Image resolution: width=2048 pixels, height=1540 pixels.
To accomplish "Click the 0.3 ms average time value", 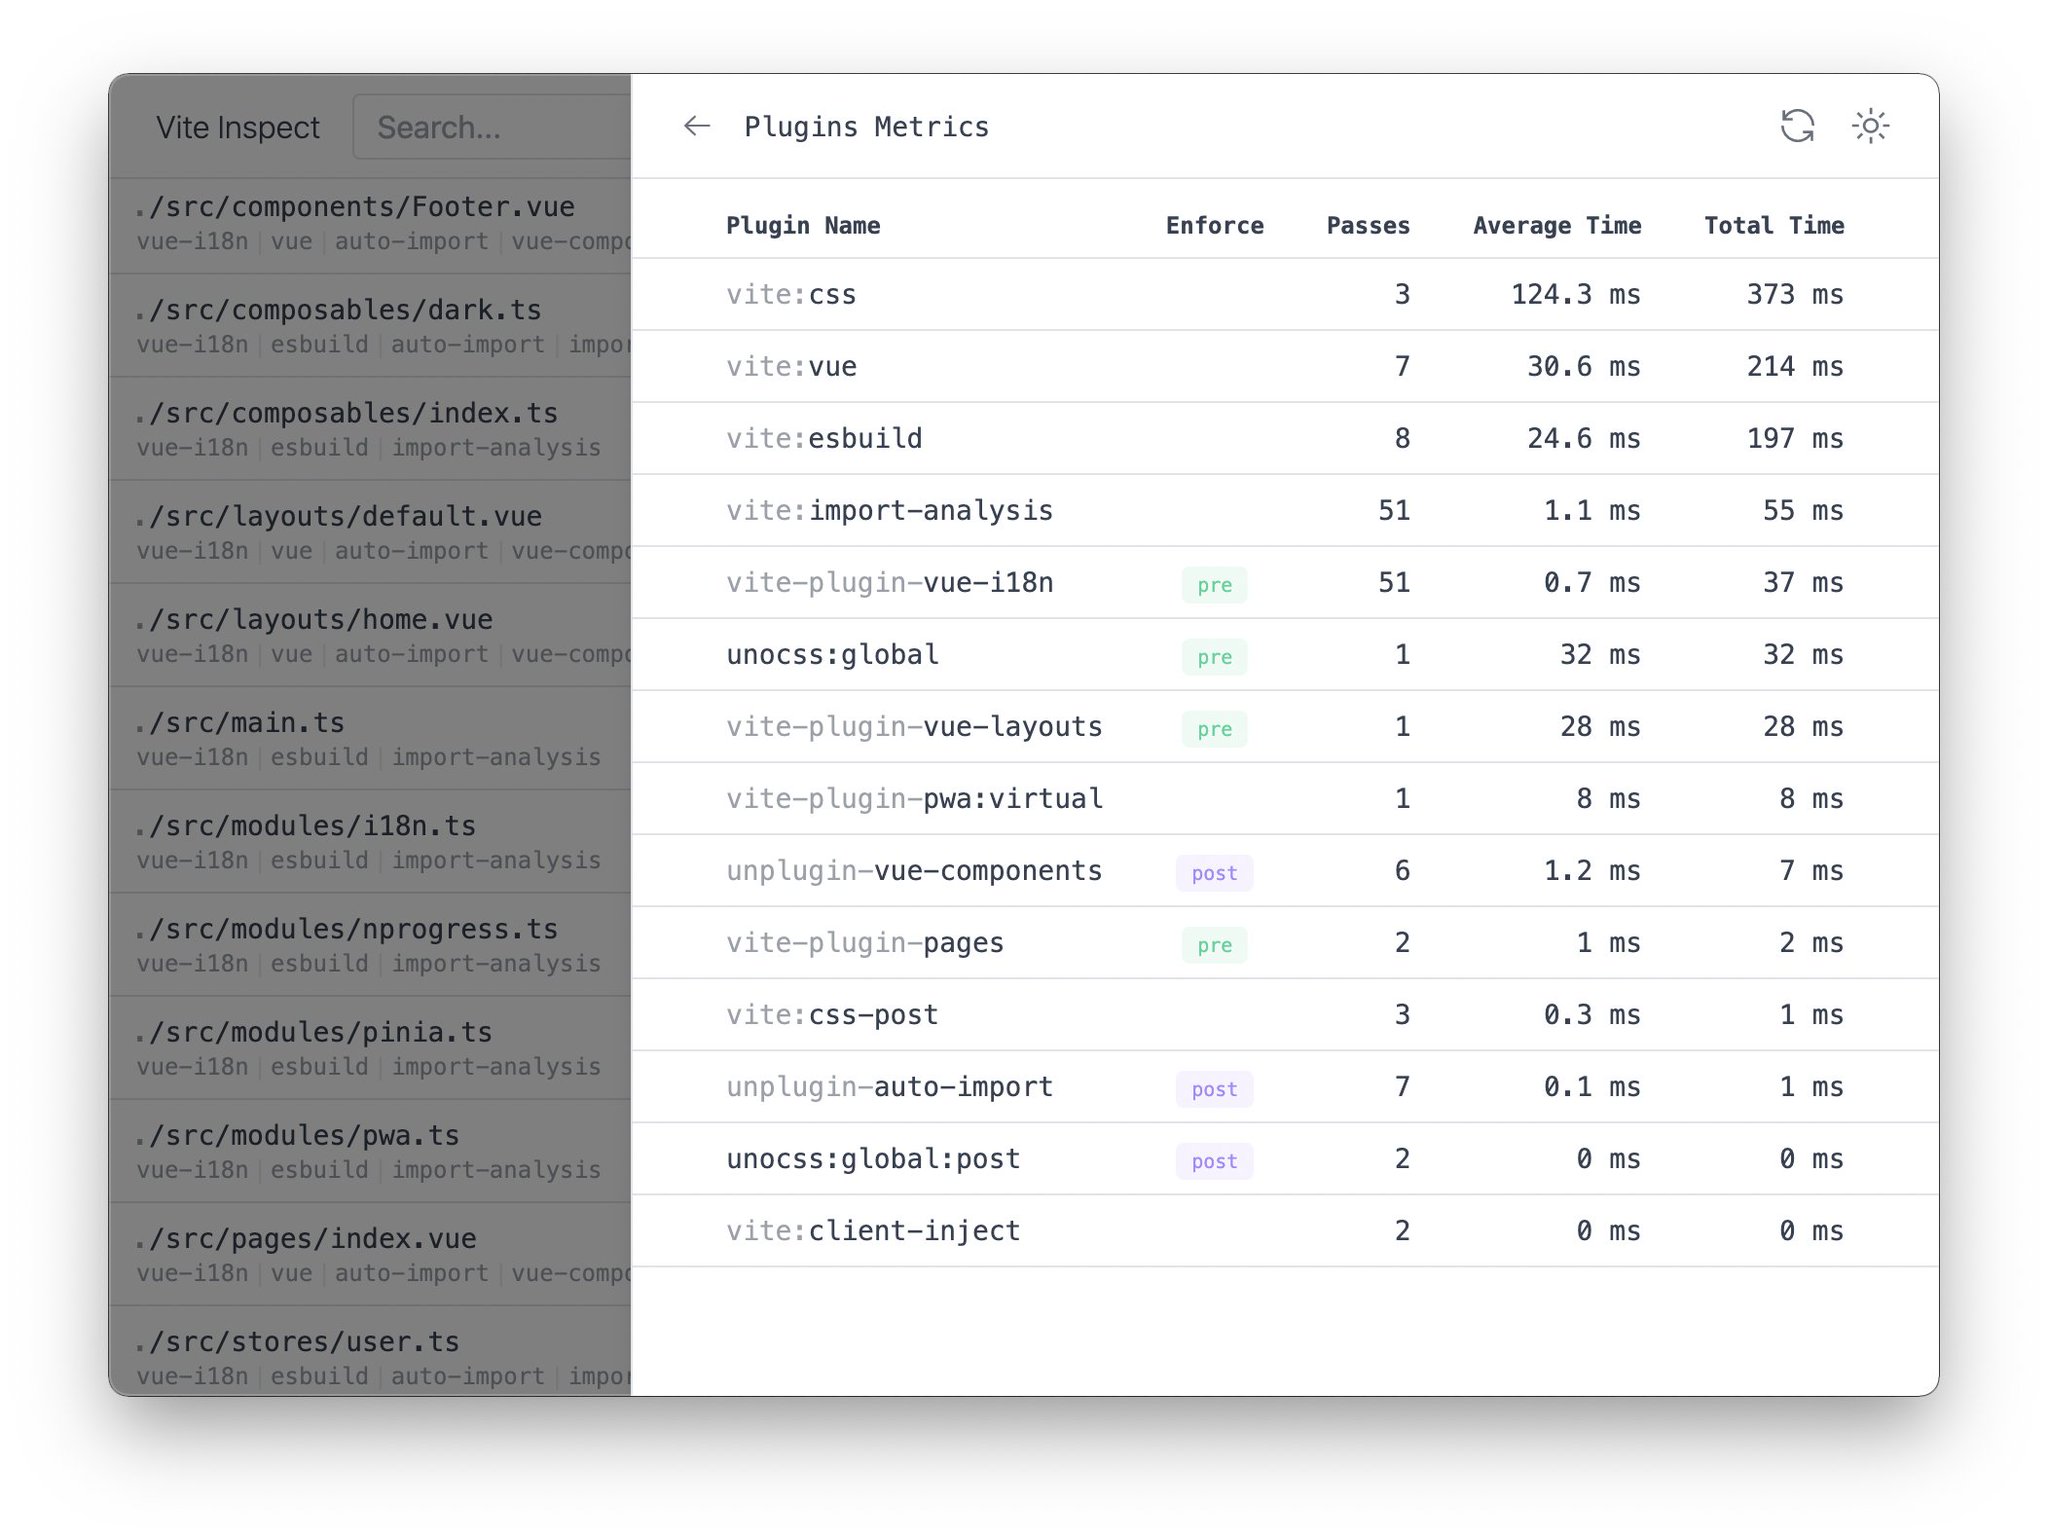I will point(1592,1014).
